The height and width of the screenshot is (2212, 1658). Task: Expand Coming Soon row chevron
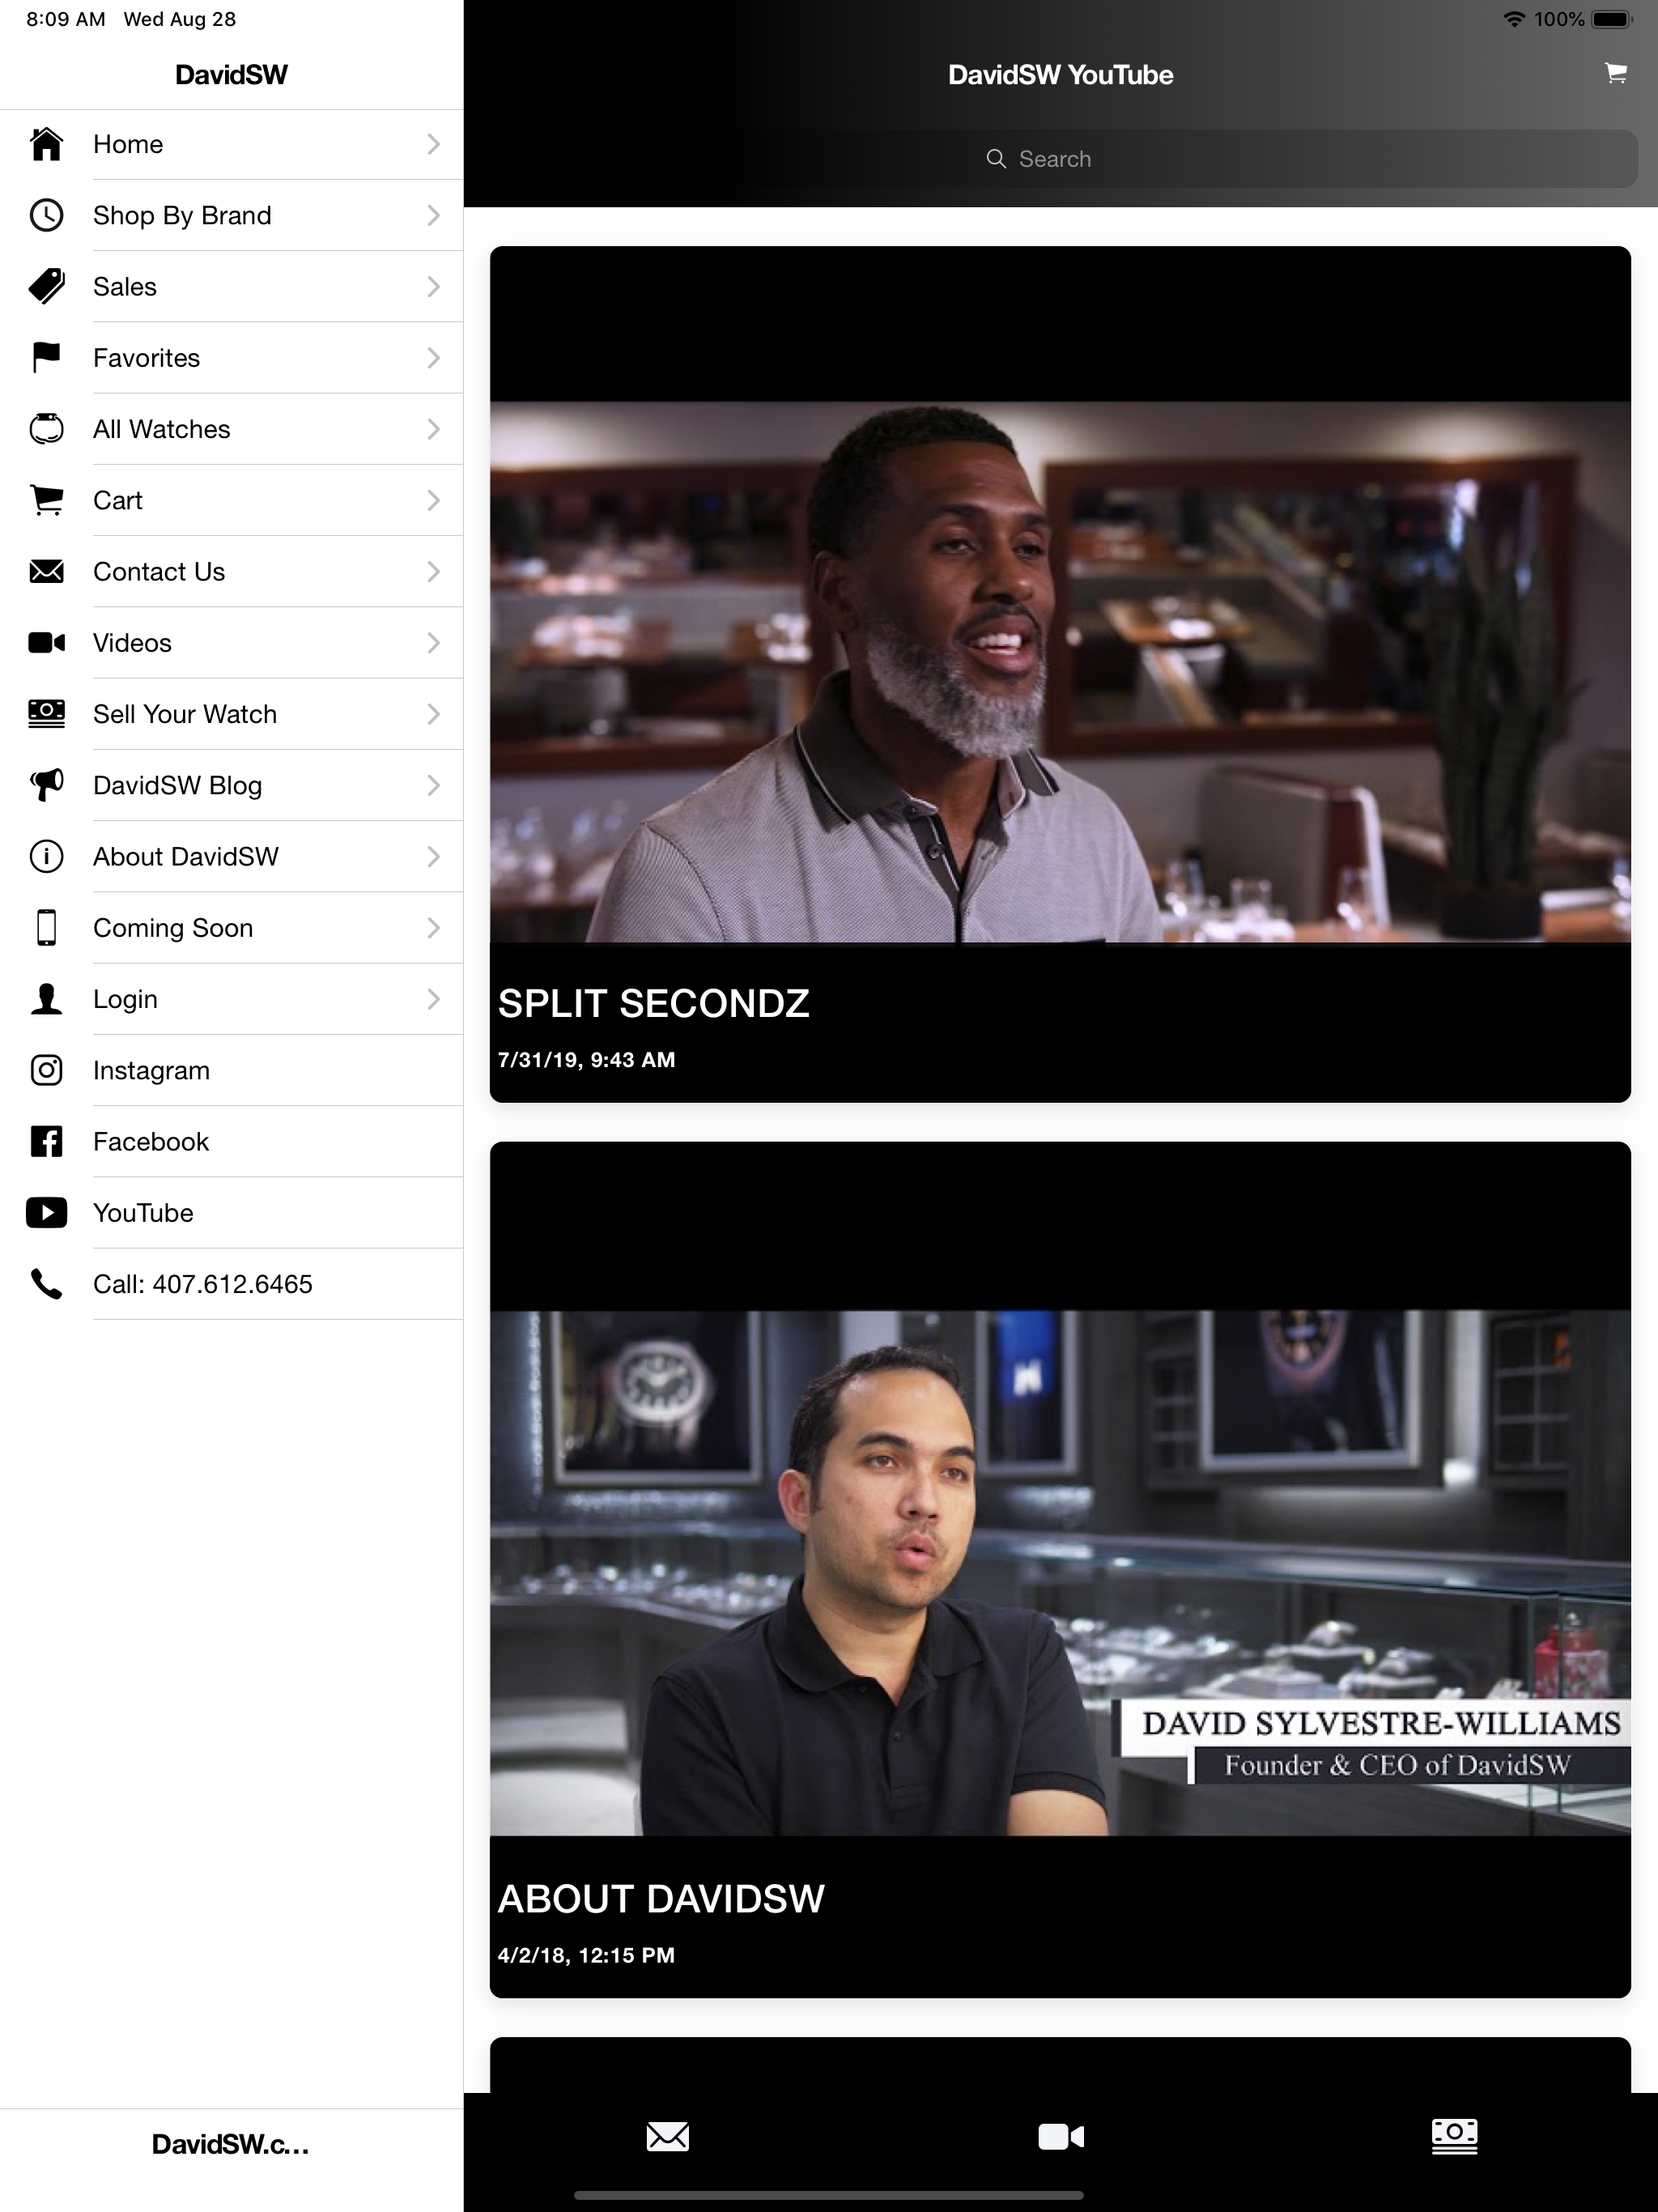[433, 927]
